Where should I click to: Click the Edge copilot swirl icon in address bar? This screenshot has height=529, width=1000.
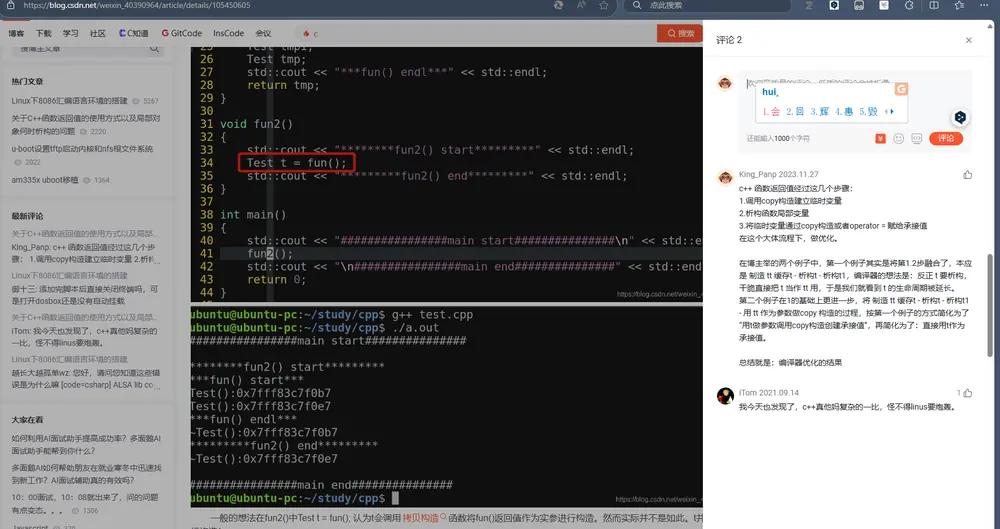coord(559,5)
